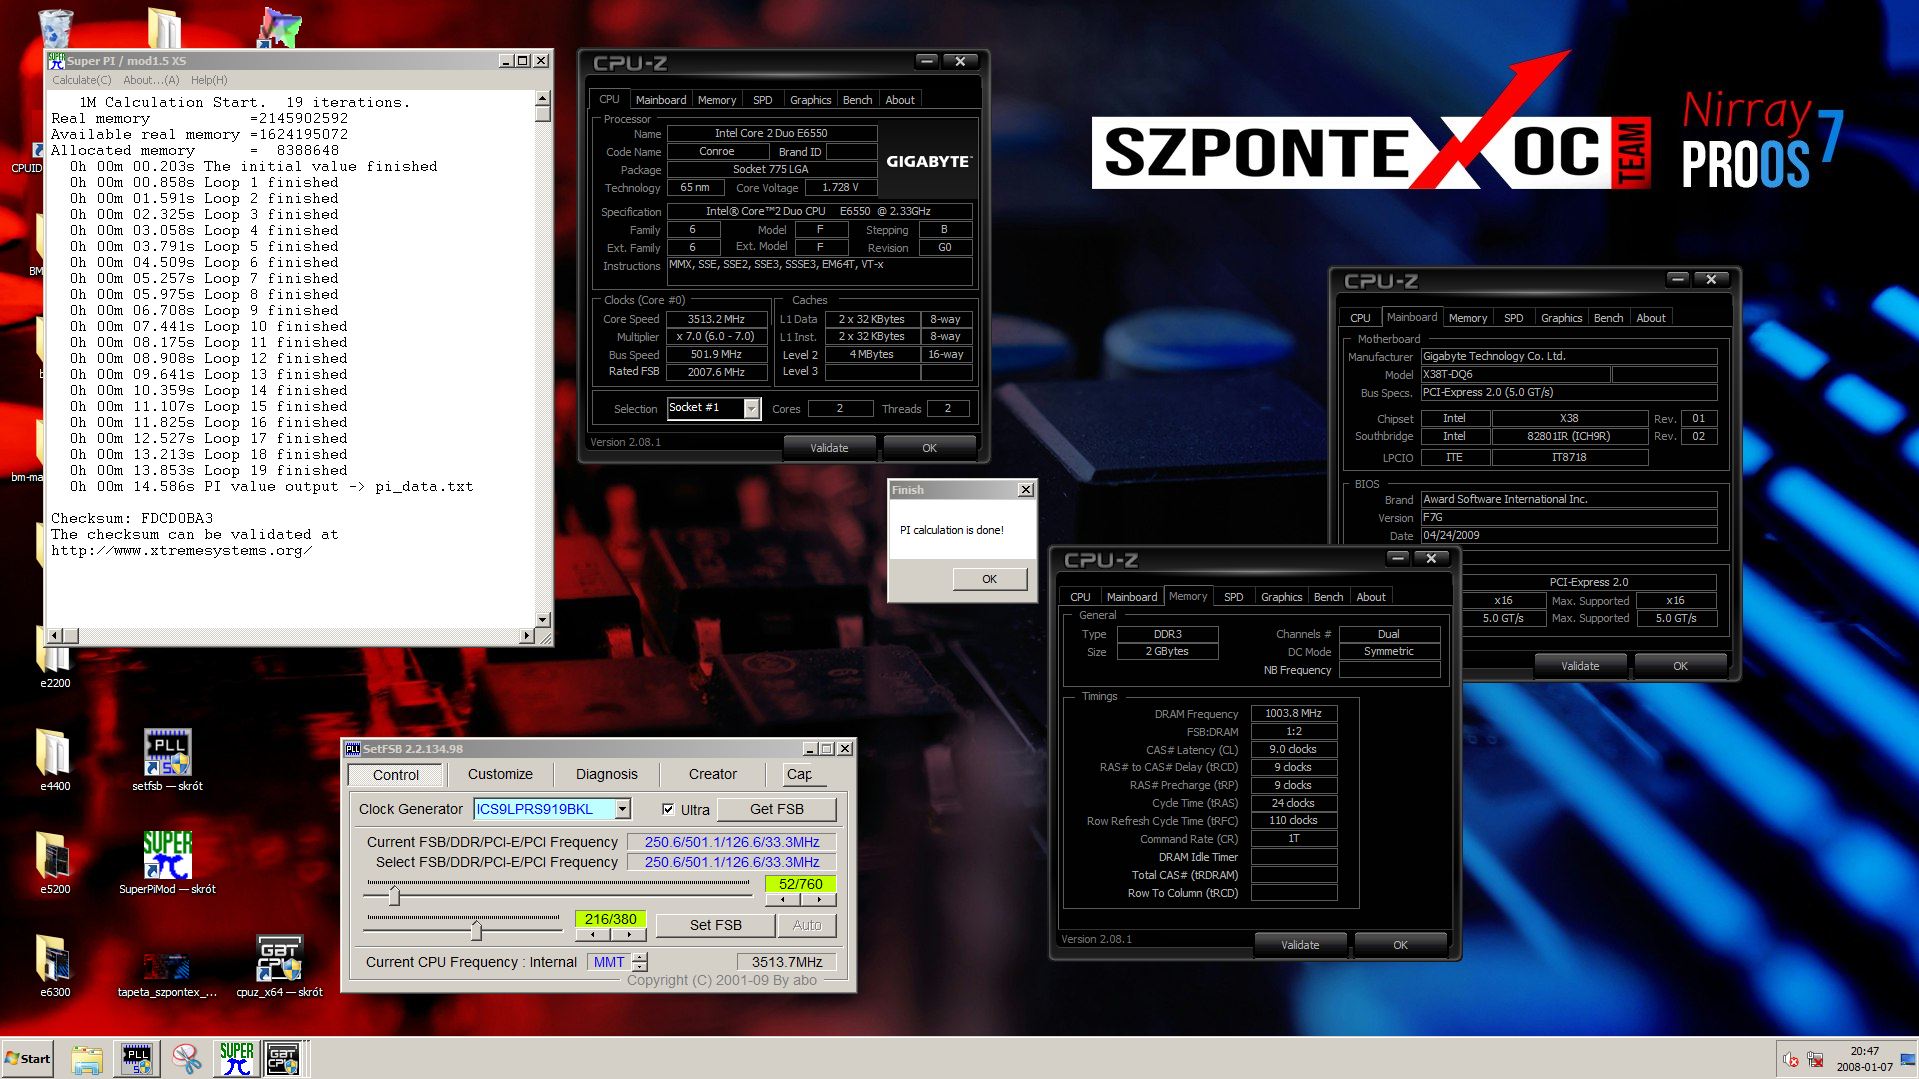Open the Recycle Bin desktop icon
1919x1079 pixels.
[x=56, y=27]
